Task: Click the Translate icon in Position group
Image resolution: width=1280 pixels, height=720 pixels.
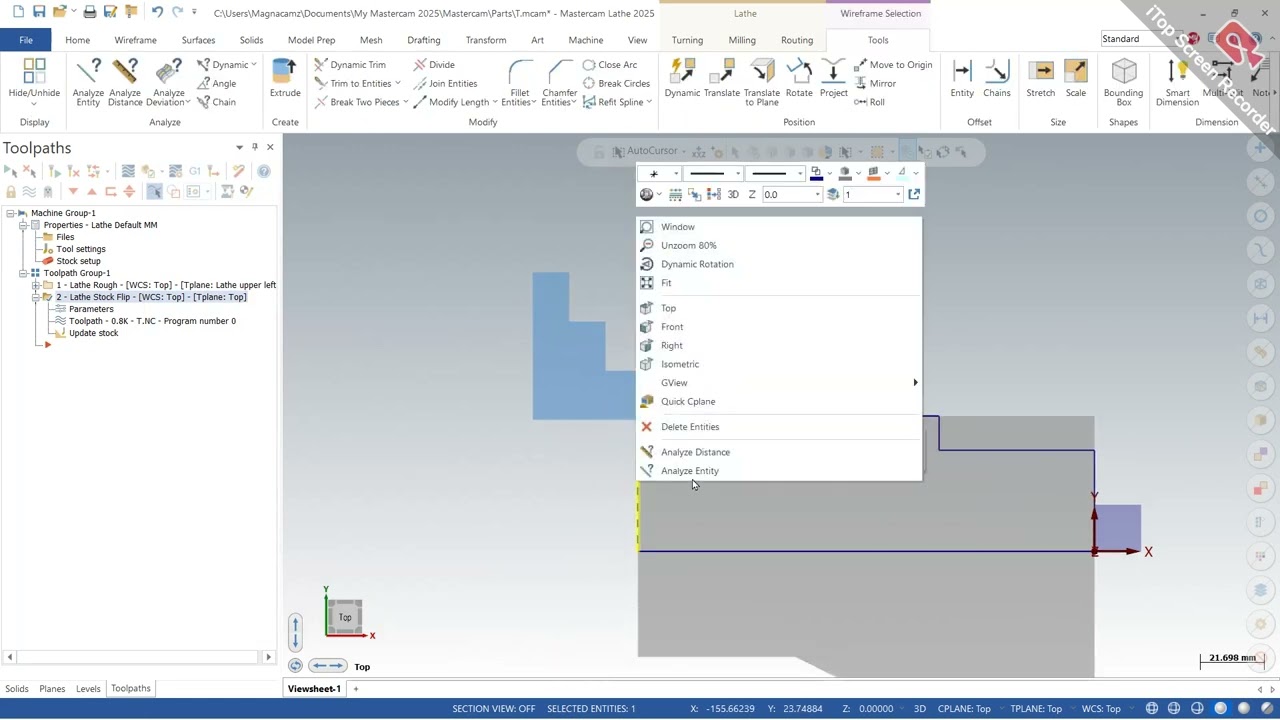Action: 722,78
